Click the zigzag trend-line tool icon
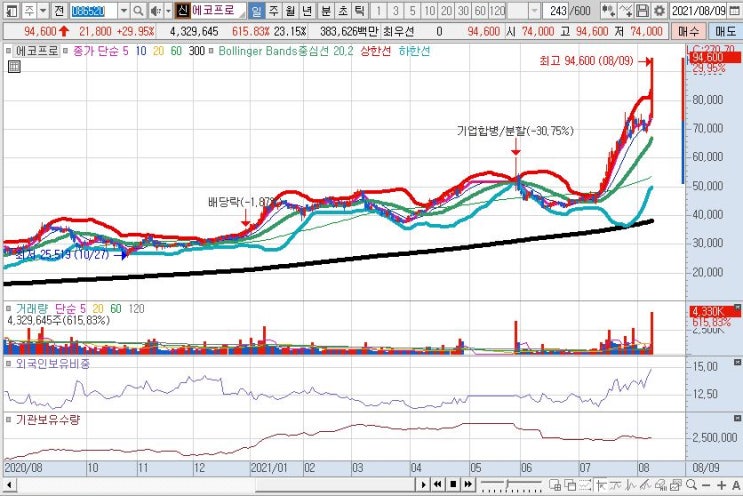The width and height of the screenshot is (743, 496). 616,485
